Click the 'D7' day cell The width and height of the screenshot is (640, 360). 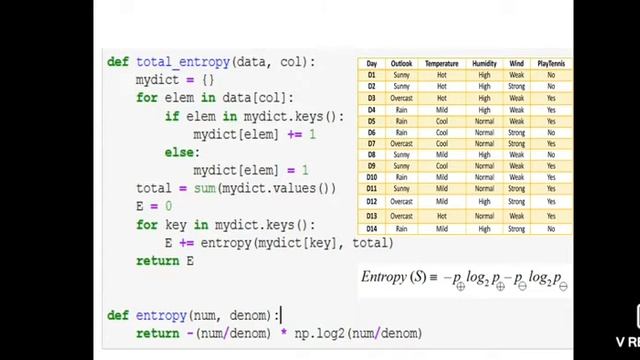pos(371,144)
